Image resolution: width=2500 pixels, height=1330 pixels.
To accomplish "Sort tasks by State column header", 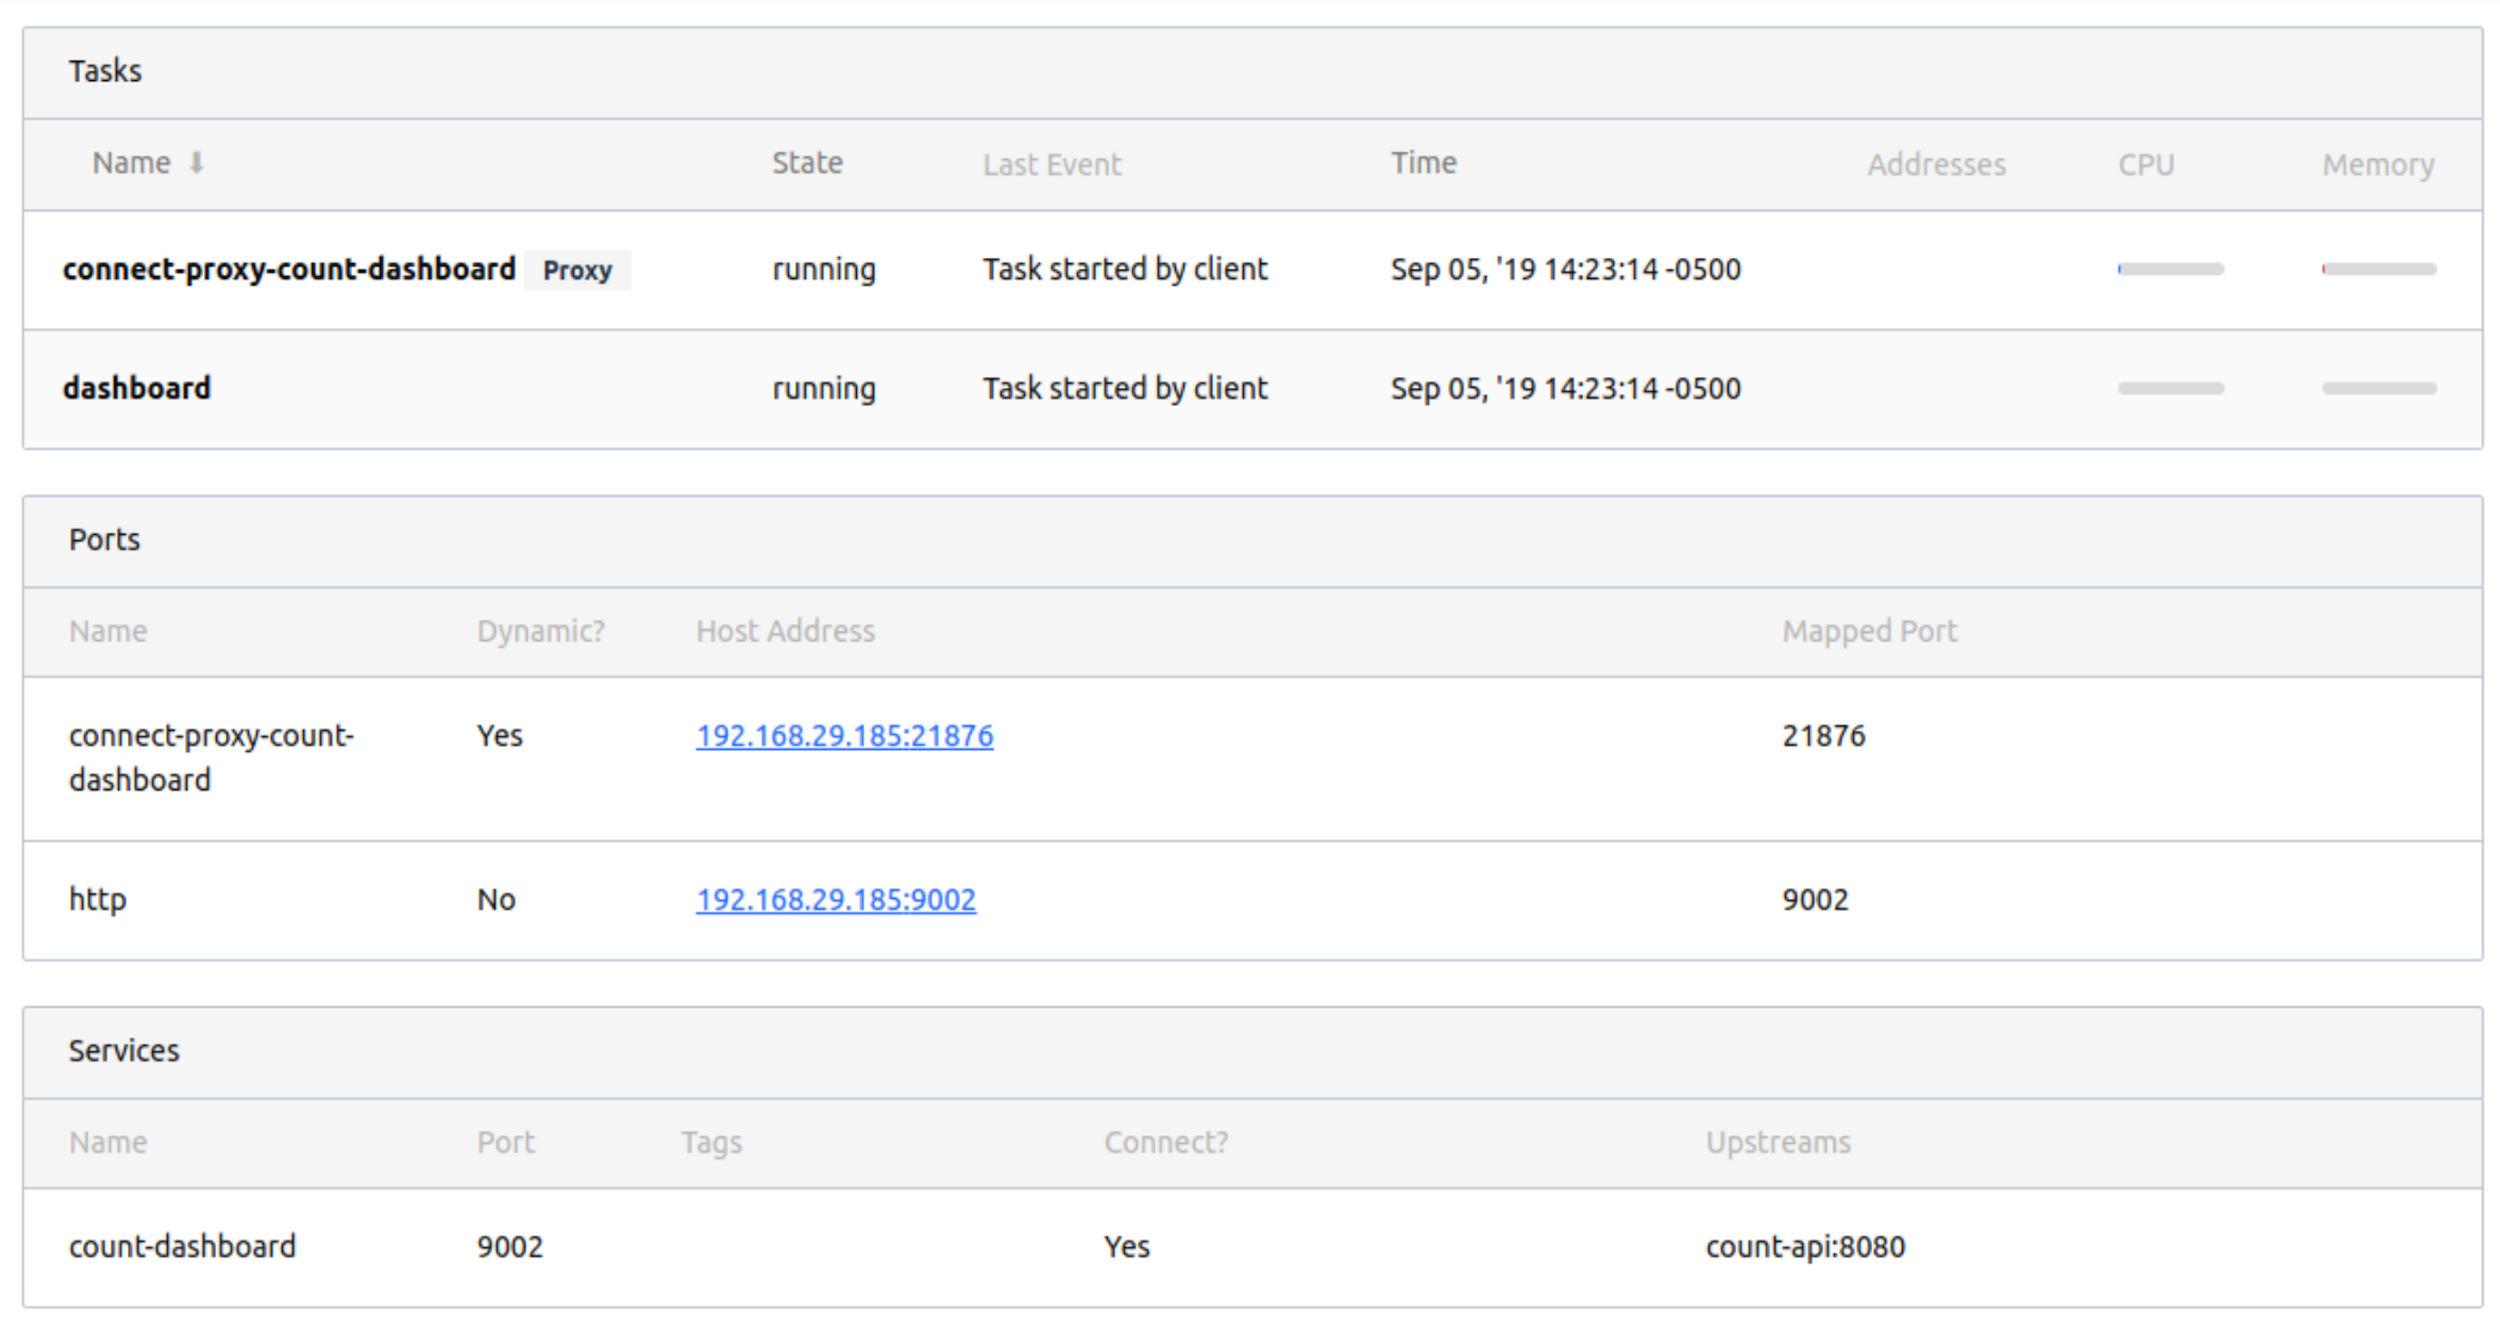I will pyautogui.click(x=807, y=163).
